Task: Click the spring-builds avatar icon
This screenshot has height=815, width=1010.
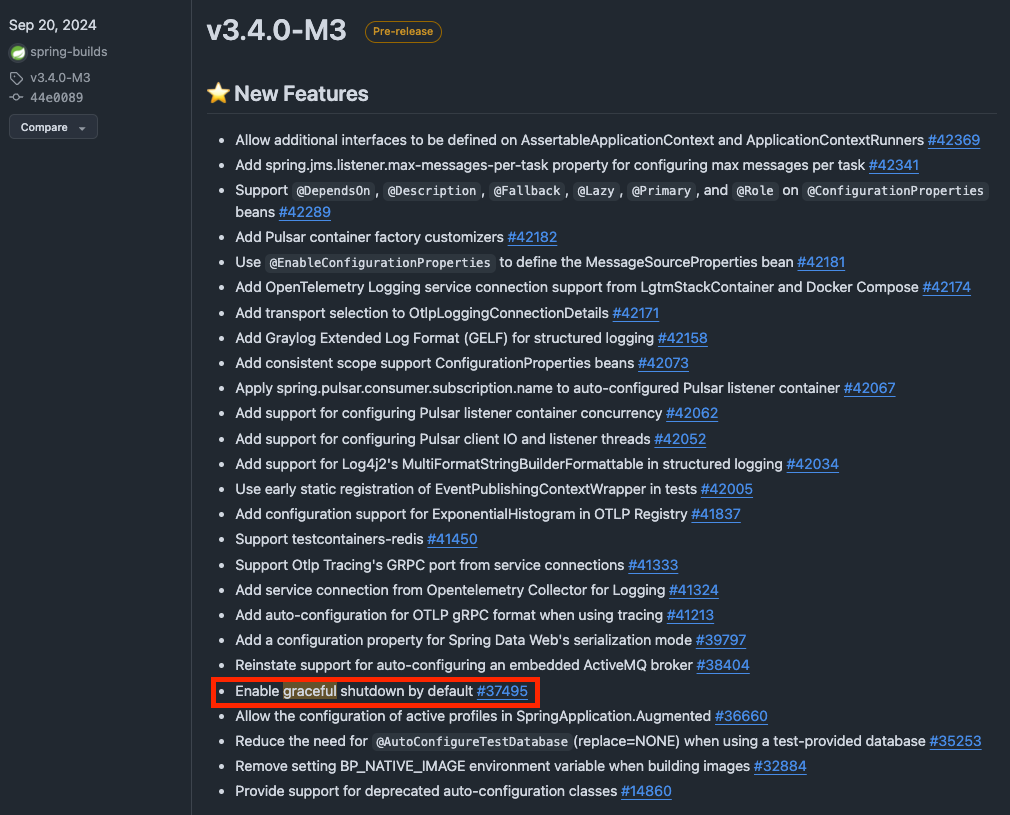Action: click(x=18, y=52)
